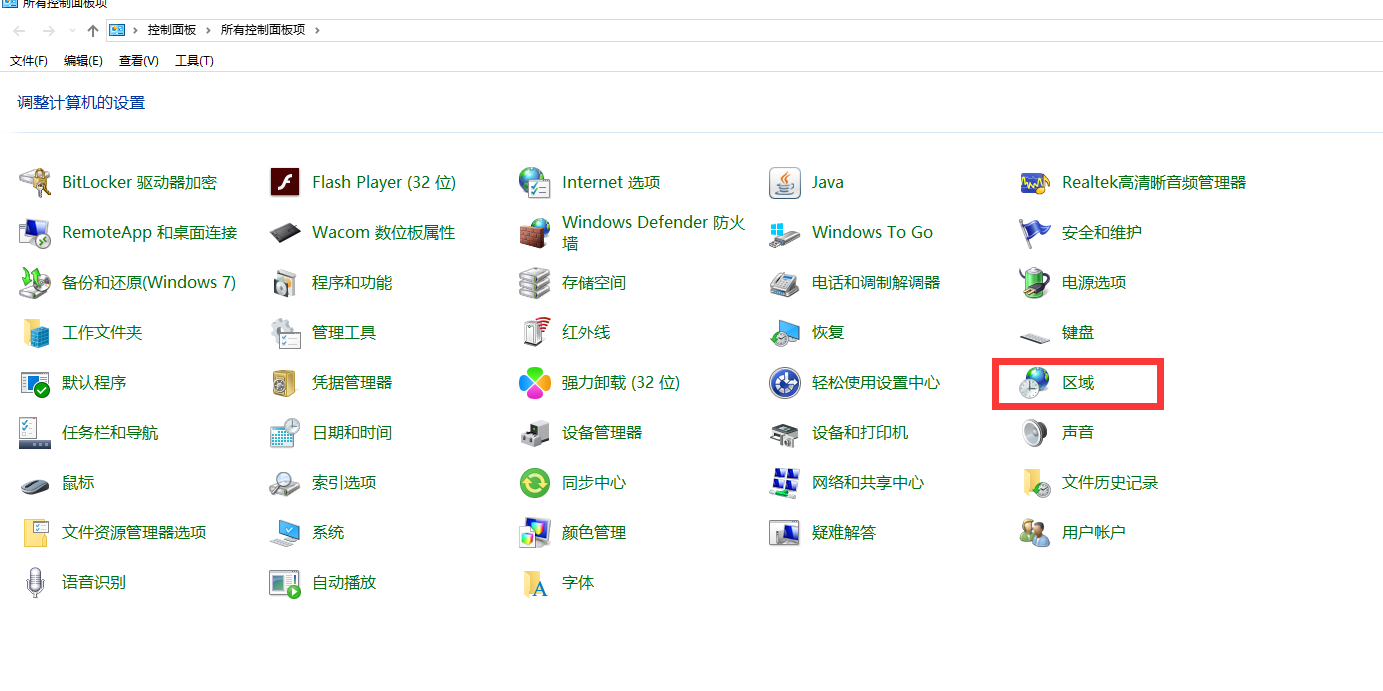Viewport: 1383px width, 691px height.
Task: Expand the chevron after 控制面板 in address bar
Action: click(x=209, y=30)
